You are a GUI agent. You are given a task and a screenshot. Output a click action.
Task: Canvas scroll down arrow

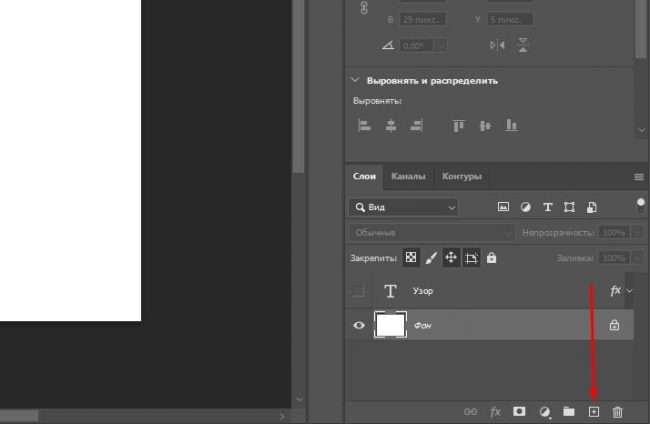tap(299, 399)
